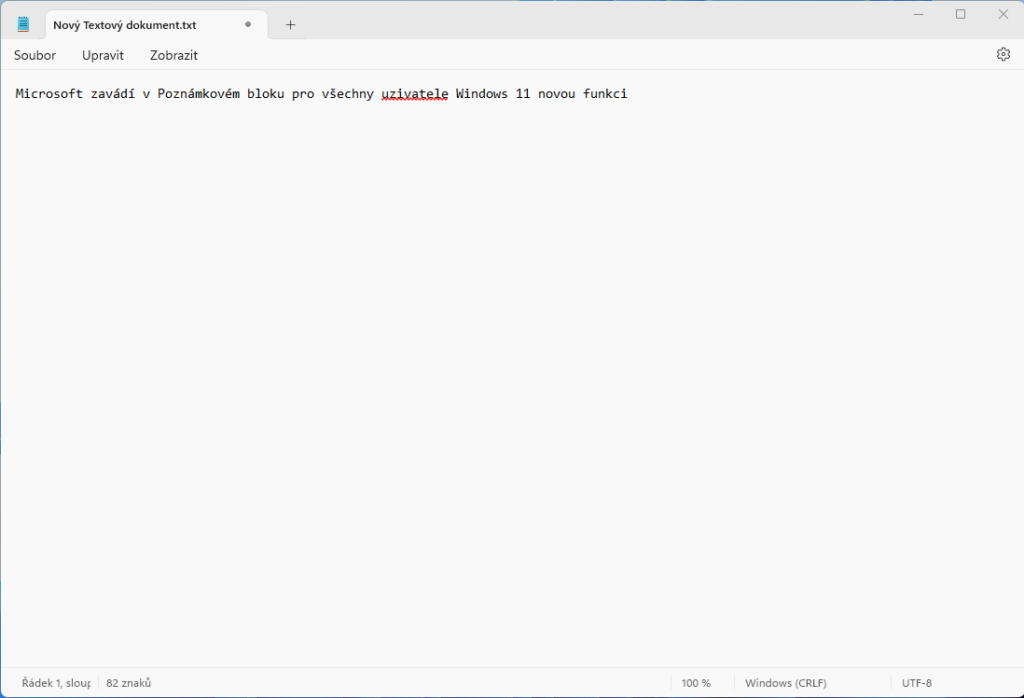The image size is (1024, 698).
Task: Click the Notepad app icon in title bar
Action: tap(24, 25)
